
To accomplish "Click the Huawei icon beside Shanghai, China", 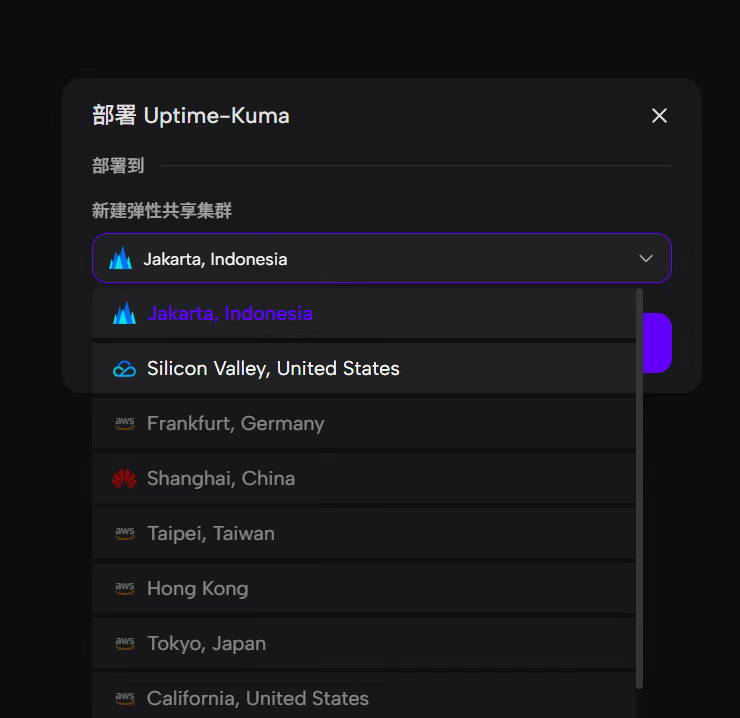I will pyautogui.click(x=124, y=479).
